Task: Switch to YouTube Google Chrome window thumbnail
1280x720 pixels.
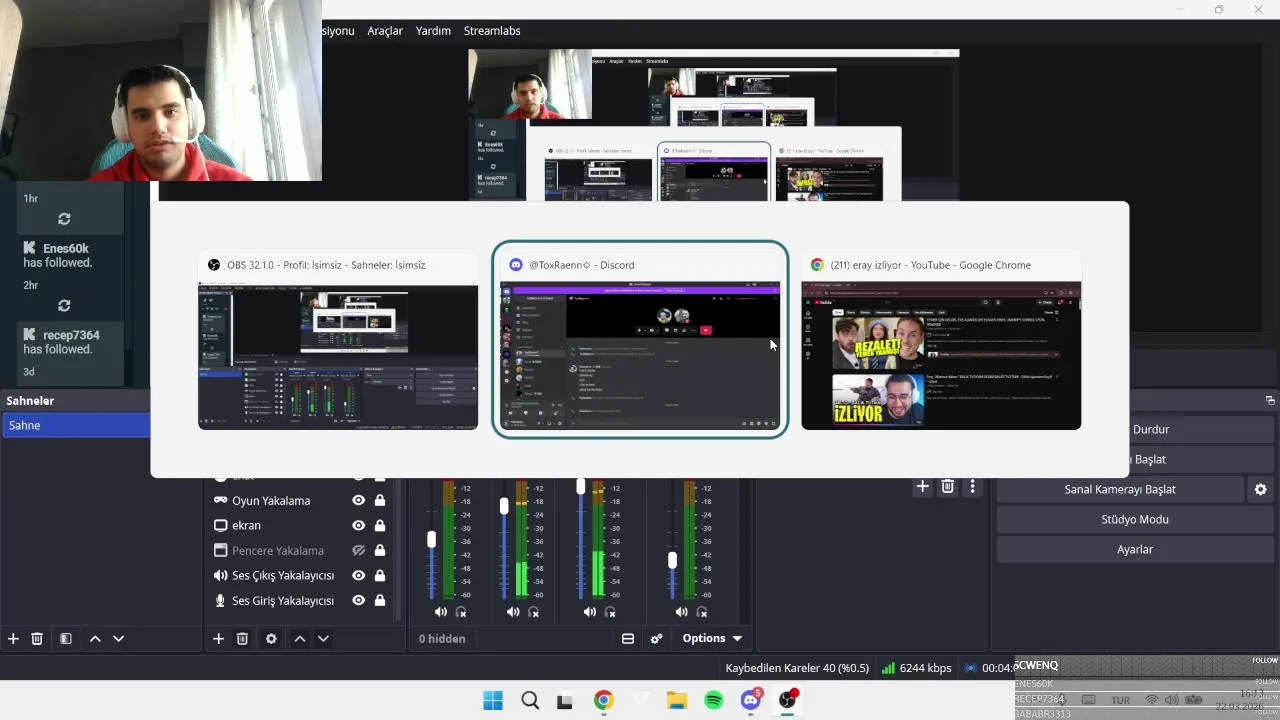Action: coord(941,341)
